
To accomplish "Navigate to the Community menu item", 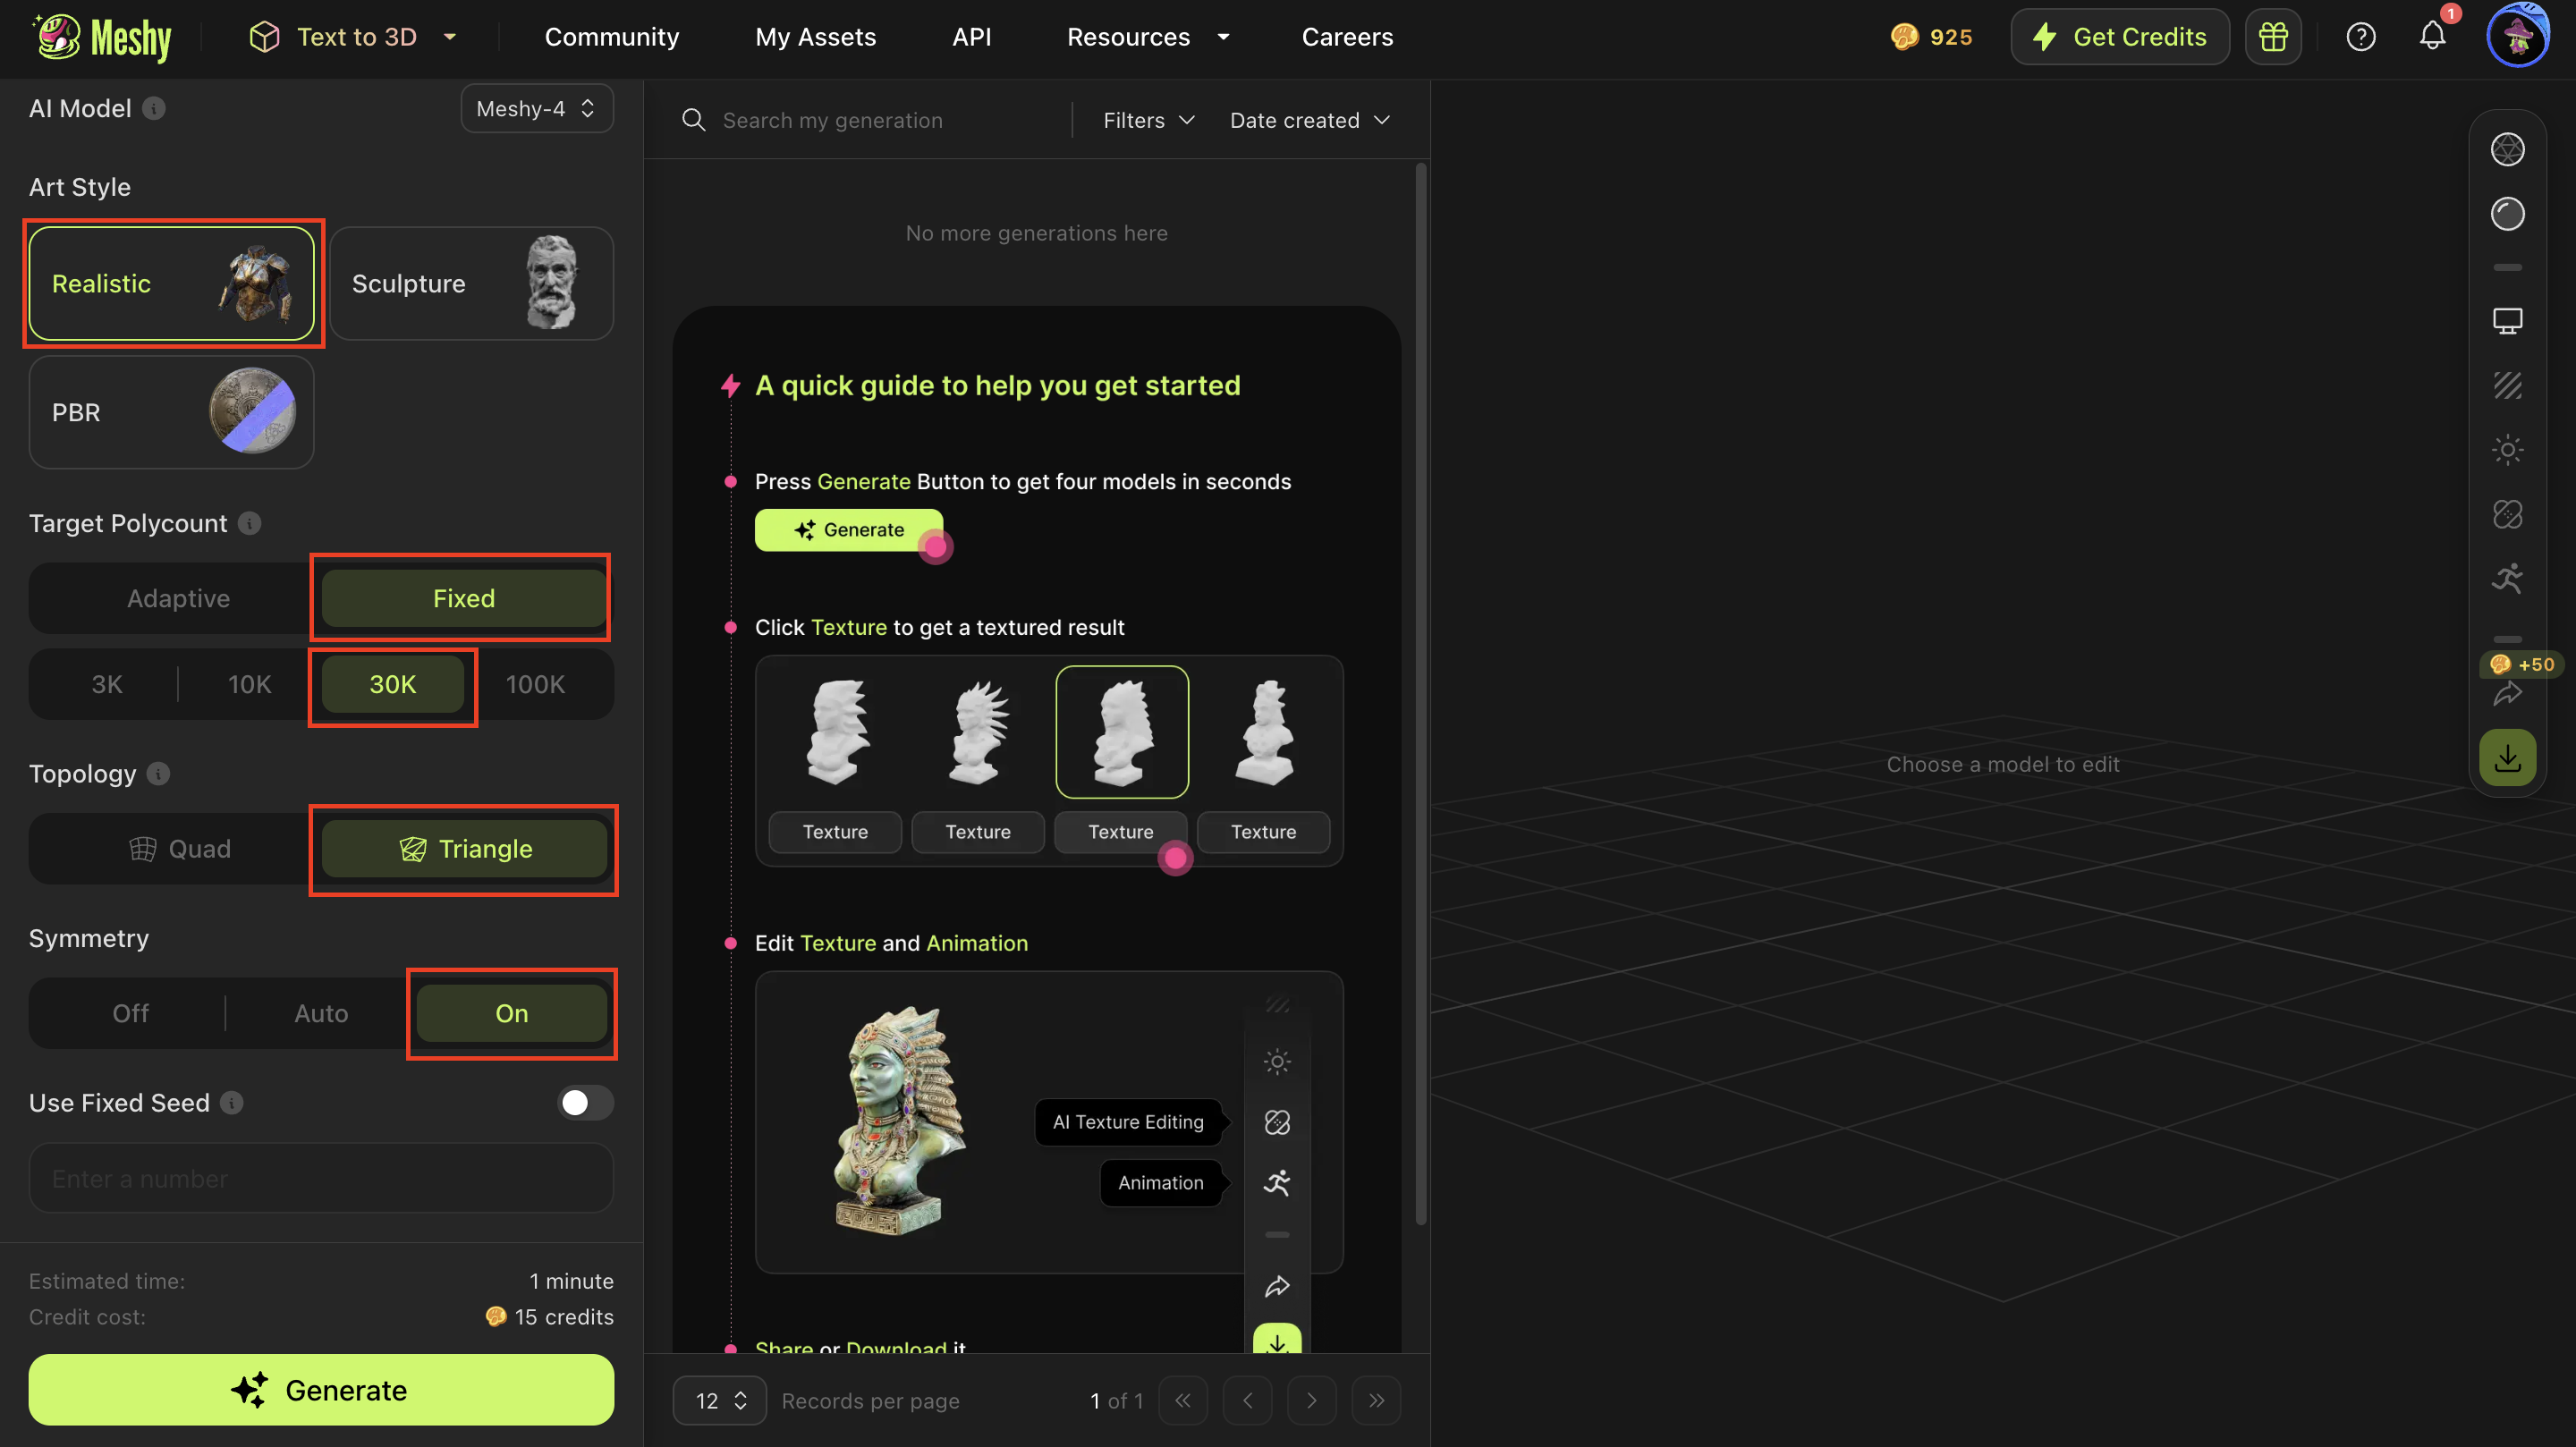I will pyautogui.click(x=612, y=36).
